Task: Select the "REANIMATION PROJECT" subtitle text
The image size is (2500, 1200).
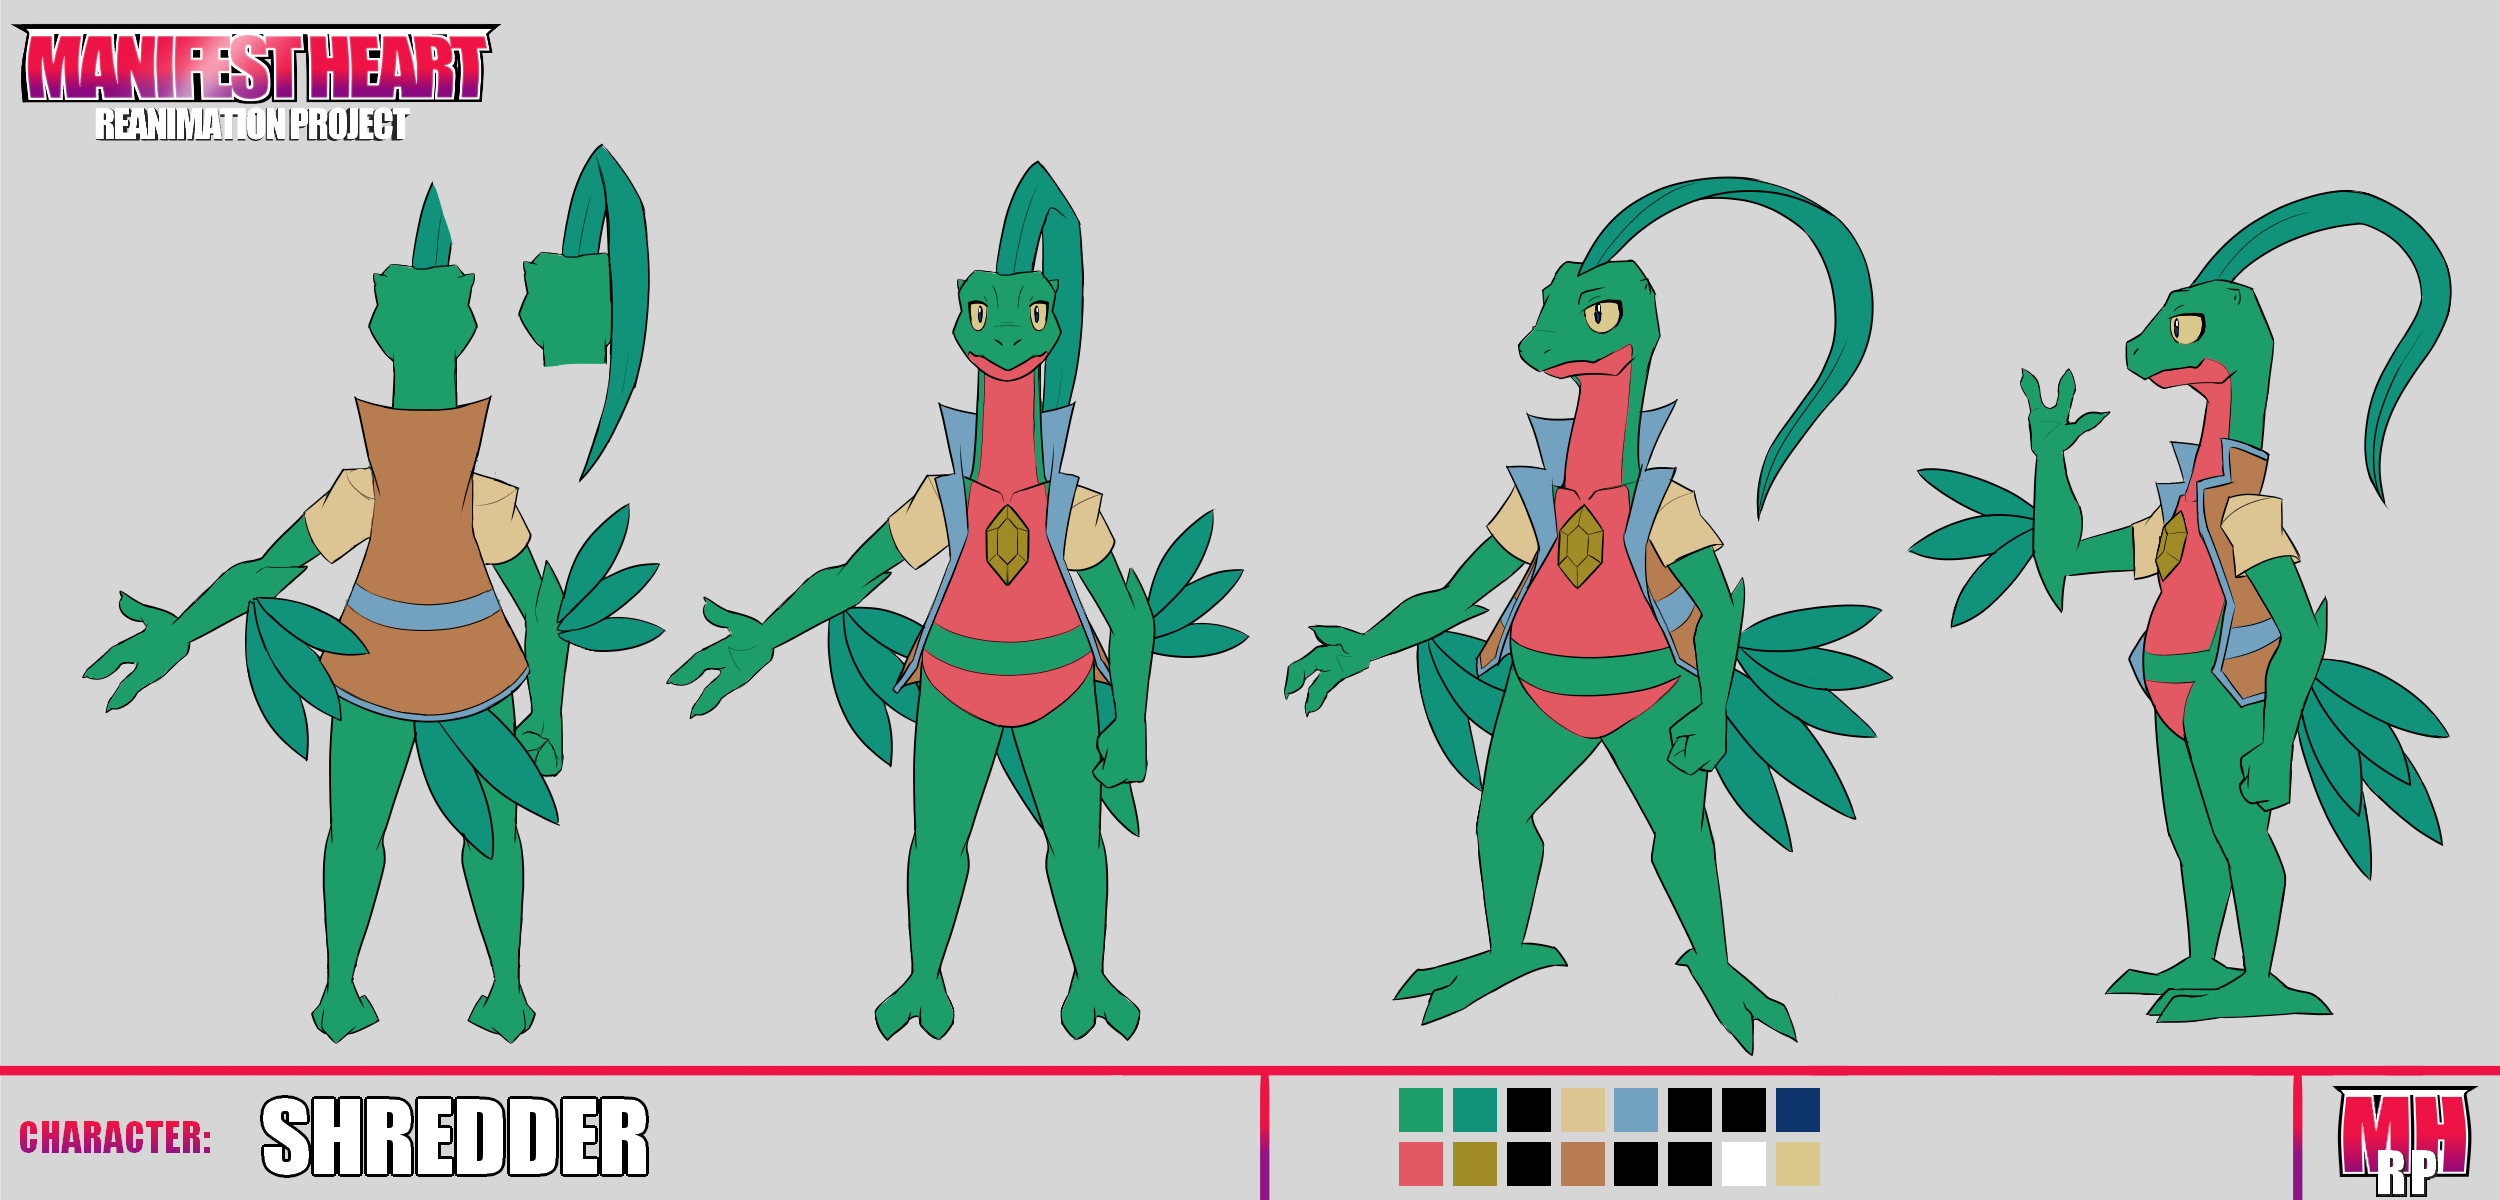Action: pyautogui.click(x=252, y=124)
